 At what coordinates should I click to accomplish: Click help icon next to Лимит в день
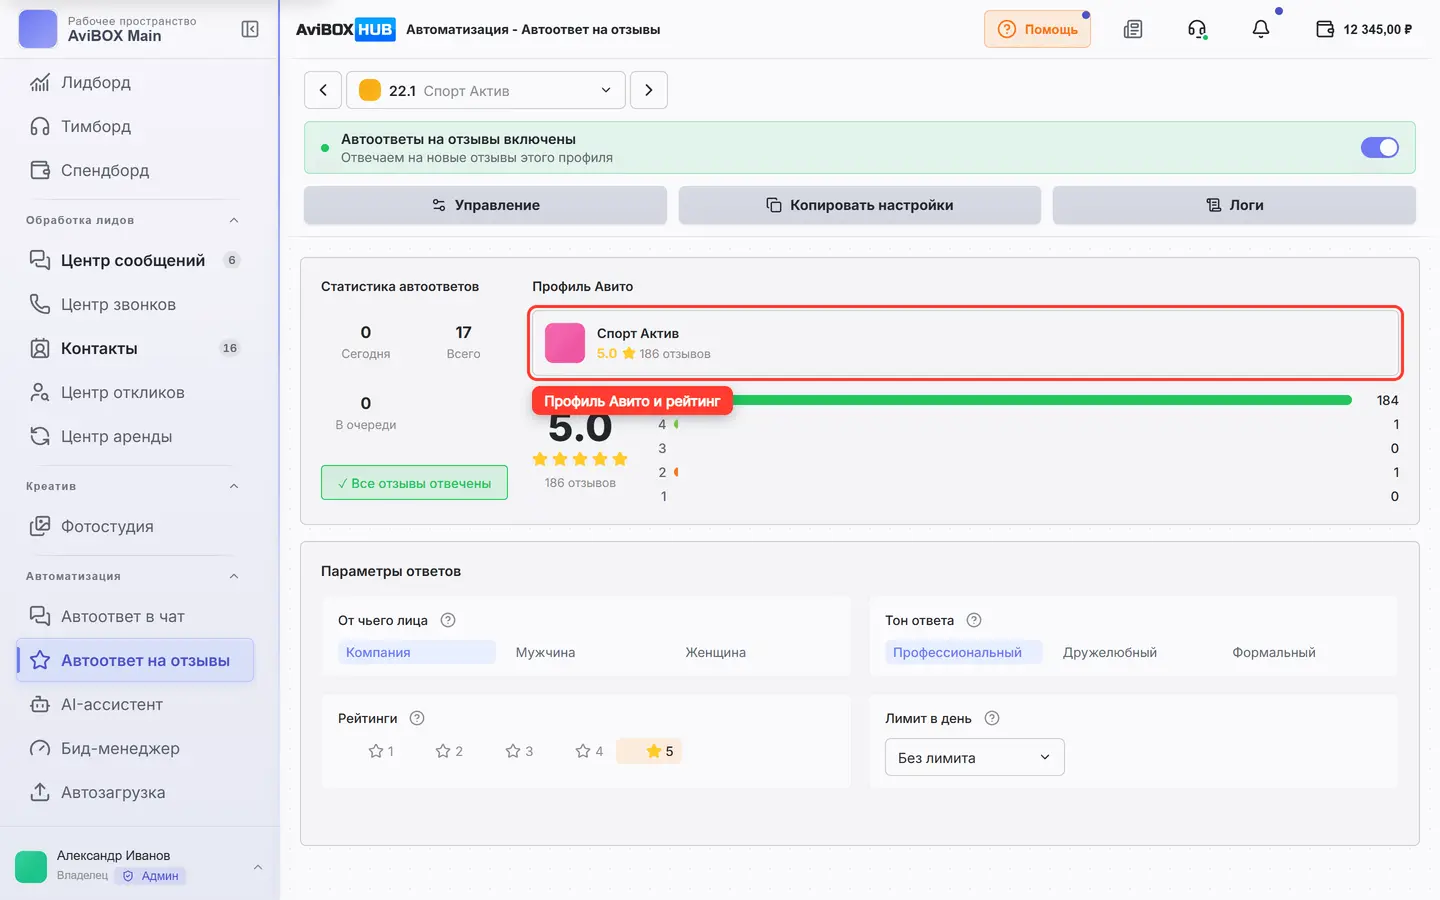pos(992,718)
